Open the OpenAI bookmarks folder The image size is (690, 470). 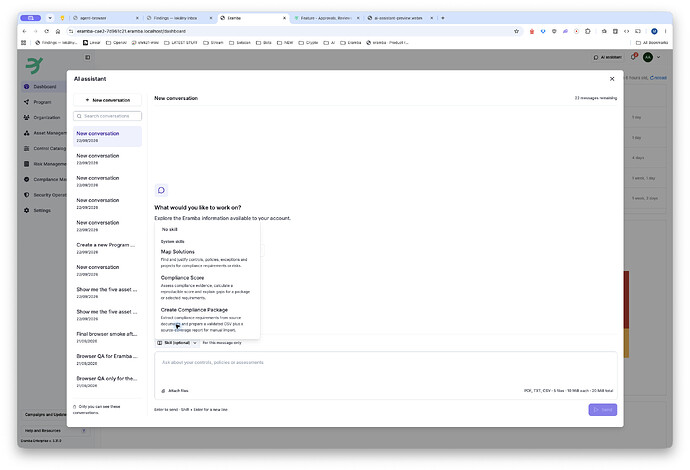[116, 43]
